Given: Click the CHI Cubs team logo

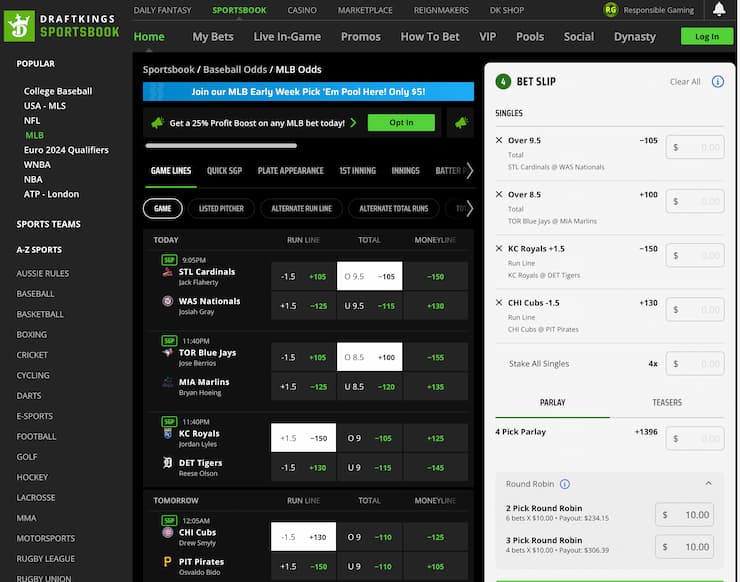Looking at the screenshot, I should (167, 532).
